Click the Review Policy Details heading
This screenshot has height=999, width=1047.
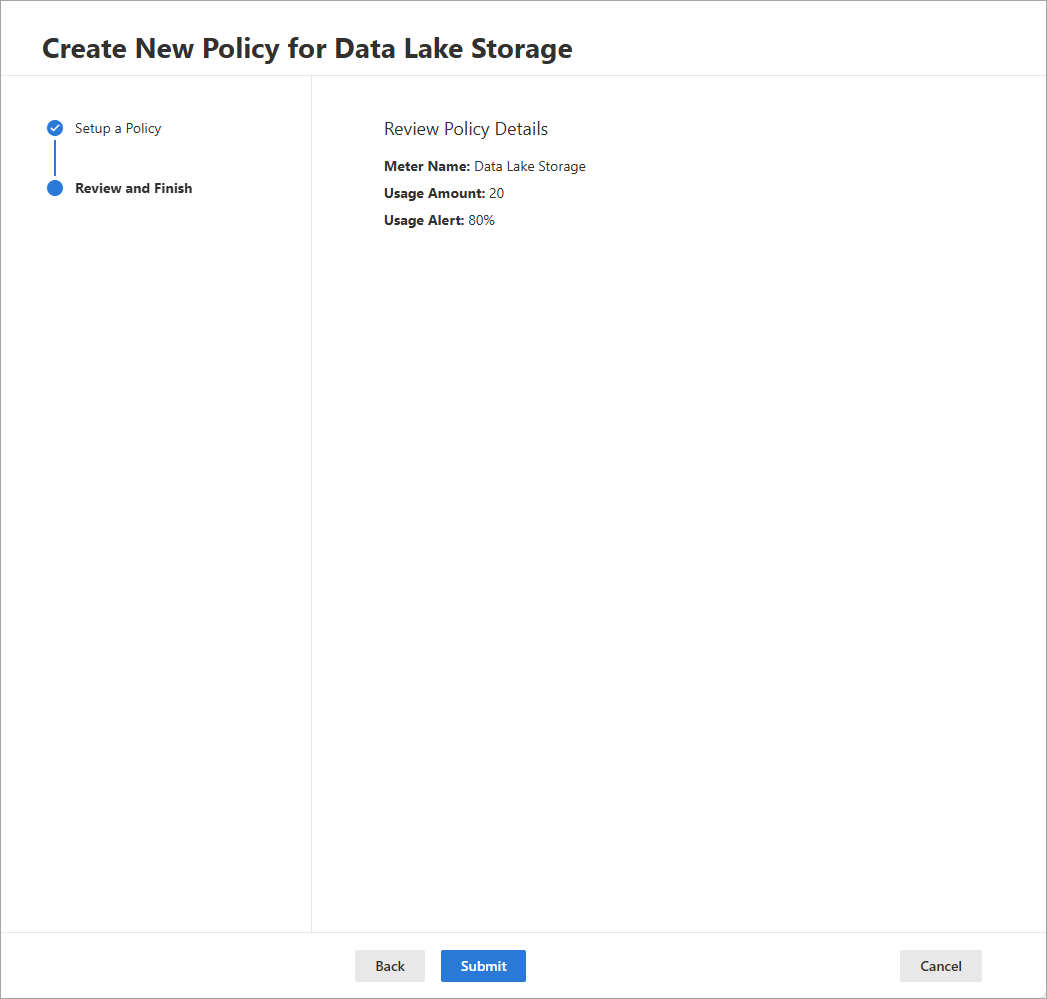(x=466, y=129)
